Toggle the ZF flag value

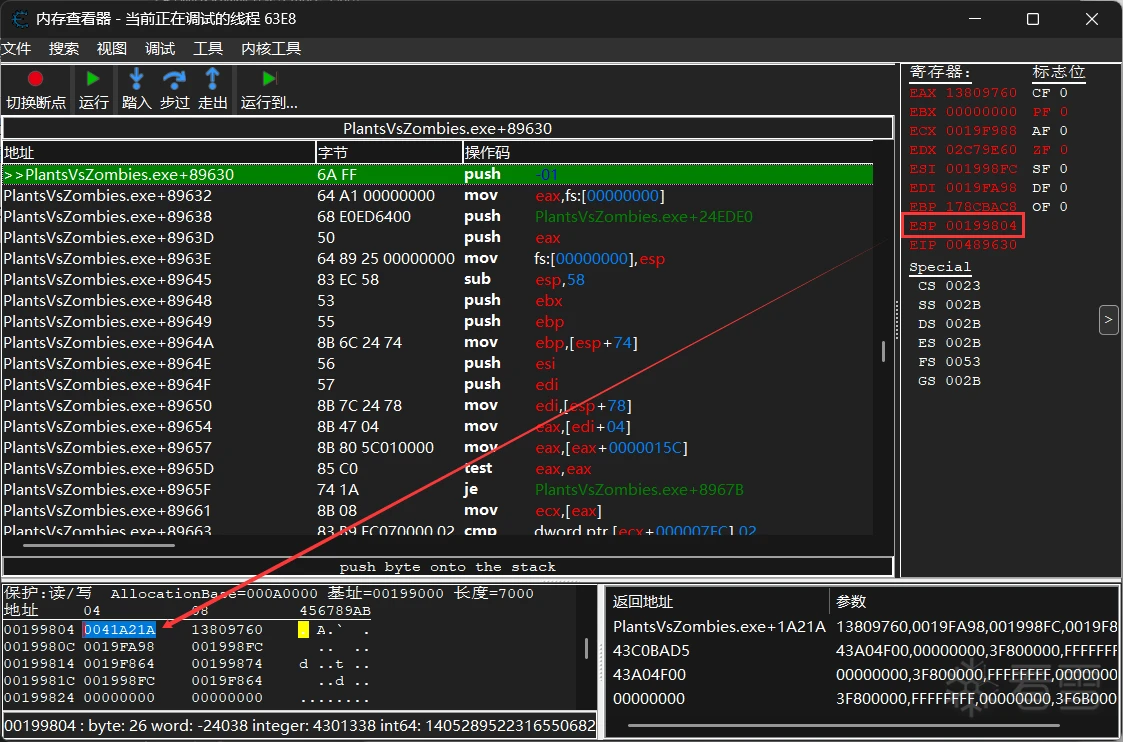click(1050, 150)
